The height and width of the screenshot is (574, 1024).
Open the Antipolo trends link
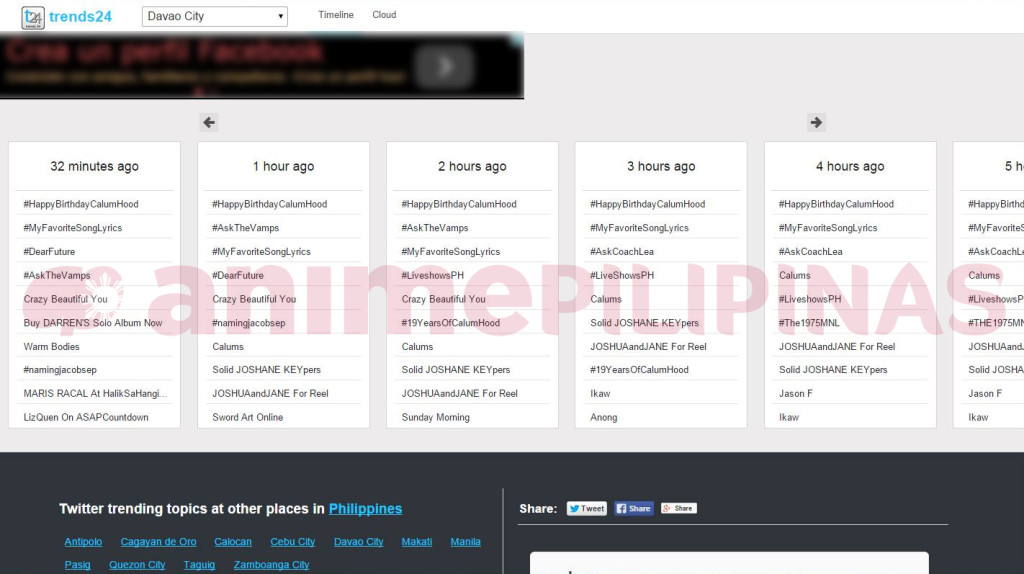[x=83, y=542]
